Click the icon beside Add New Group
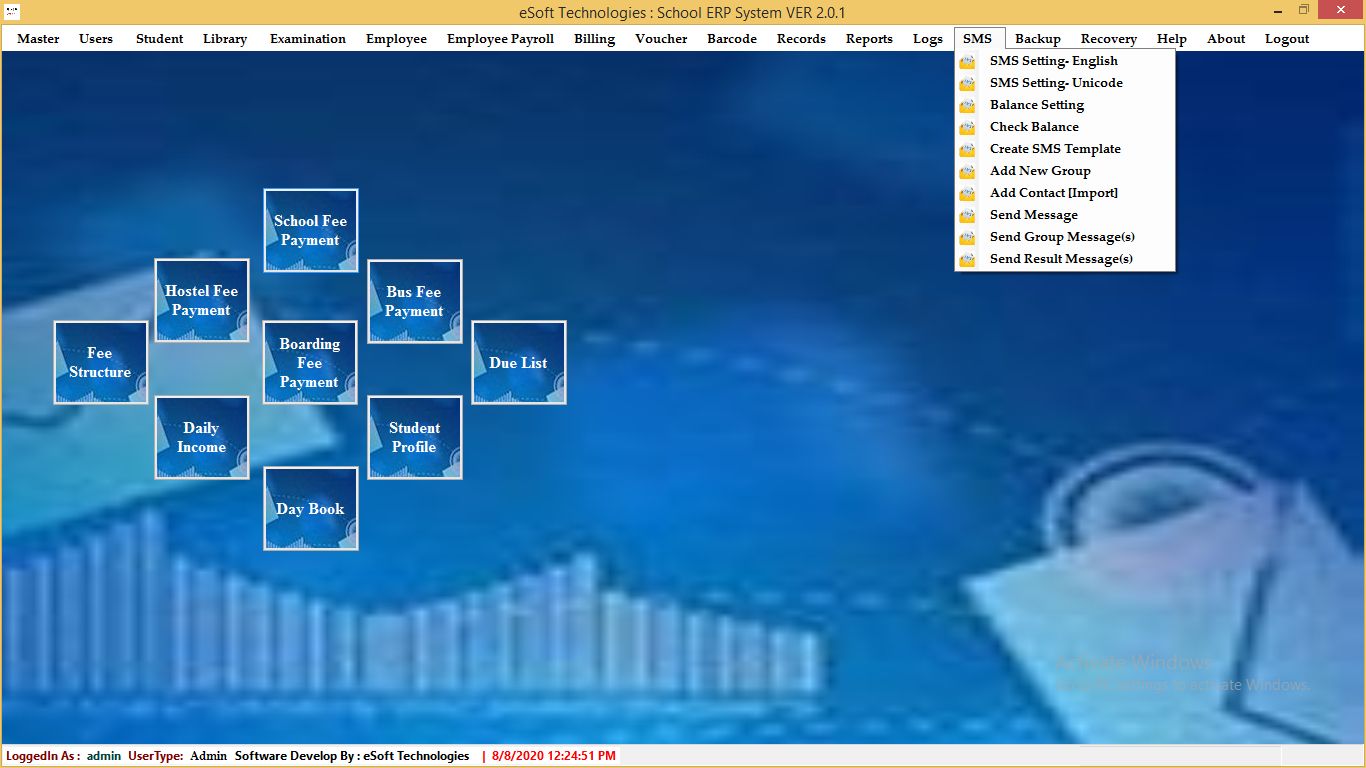Screen dimensions: 1366x768 [x=967, y=171]
